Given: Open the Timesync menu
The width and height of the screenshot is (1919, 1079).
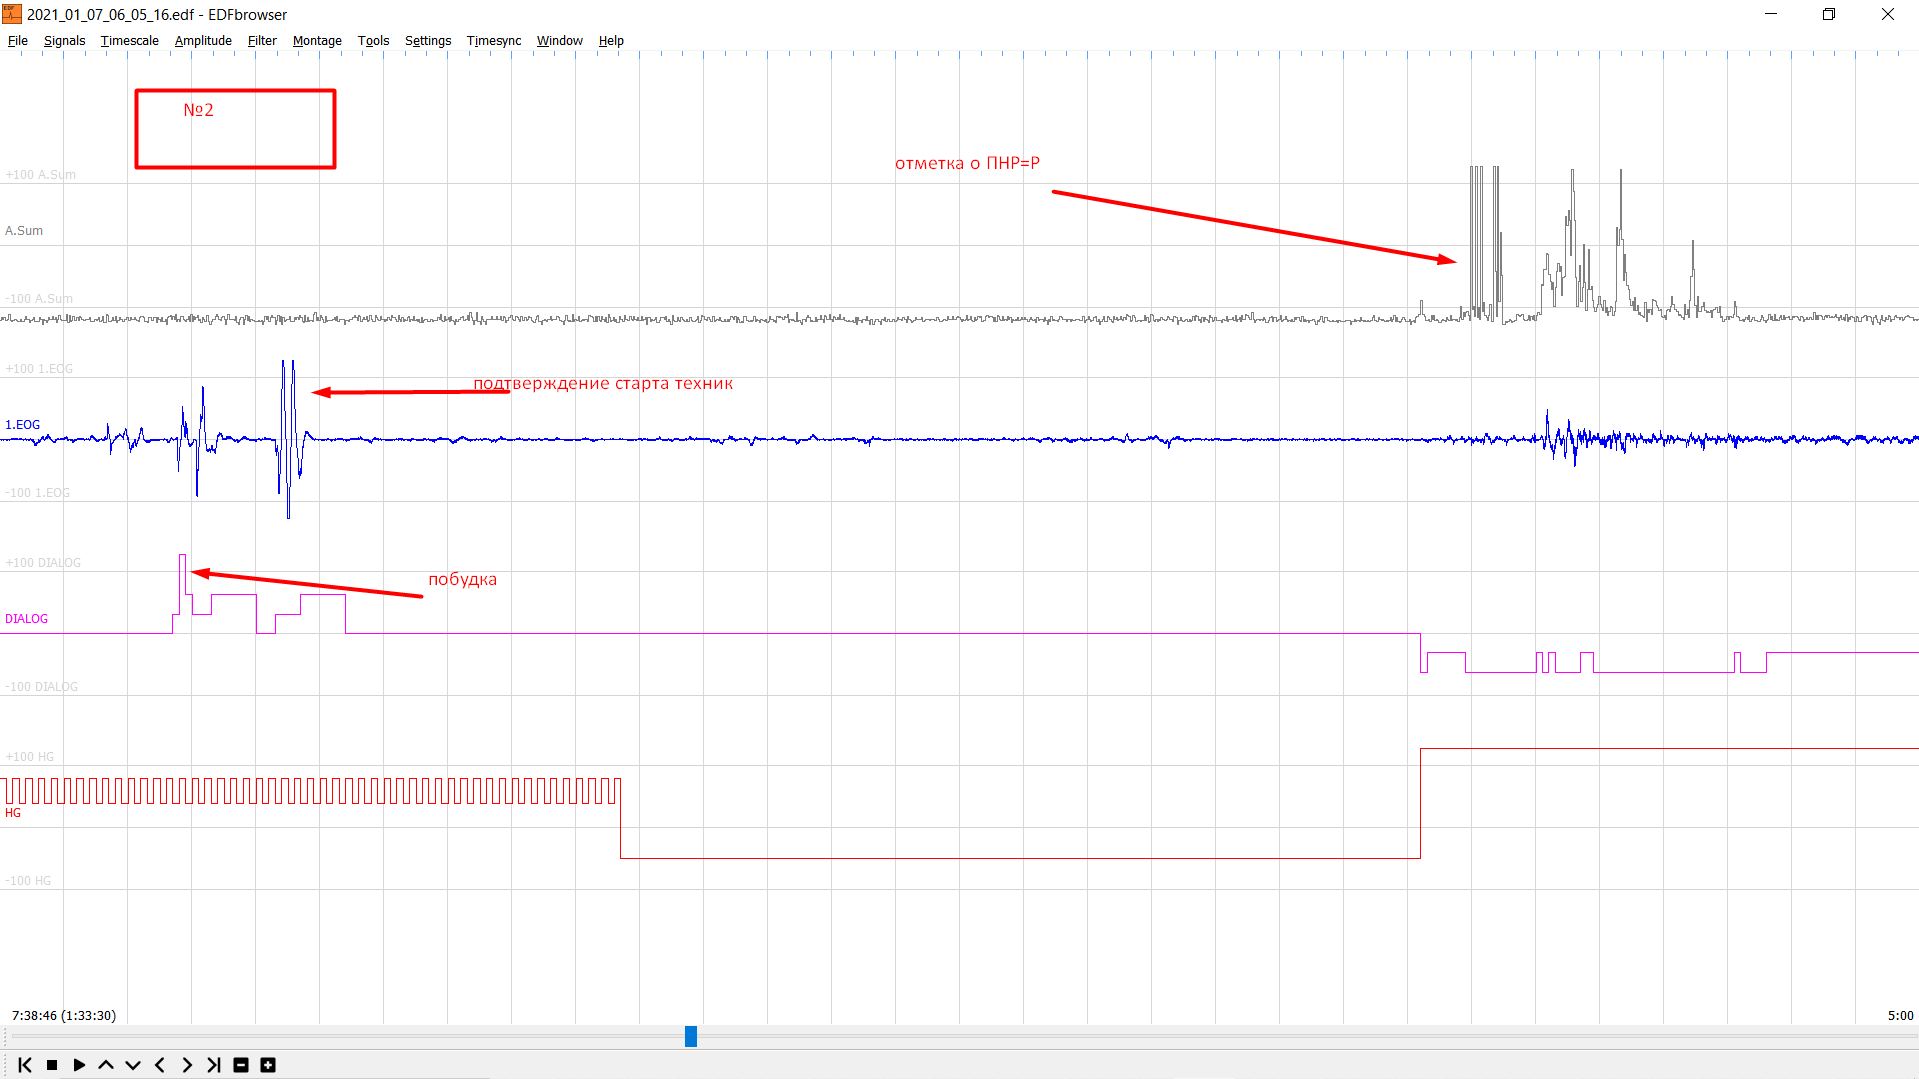Looking at the screenshot, I should (494, 41).
